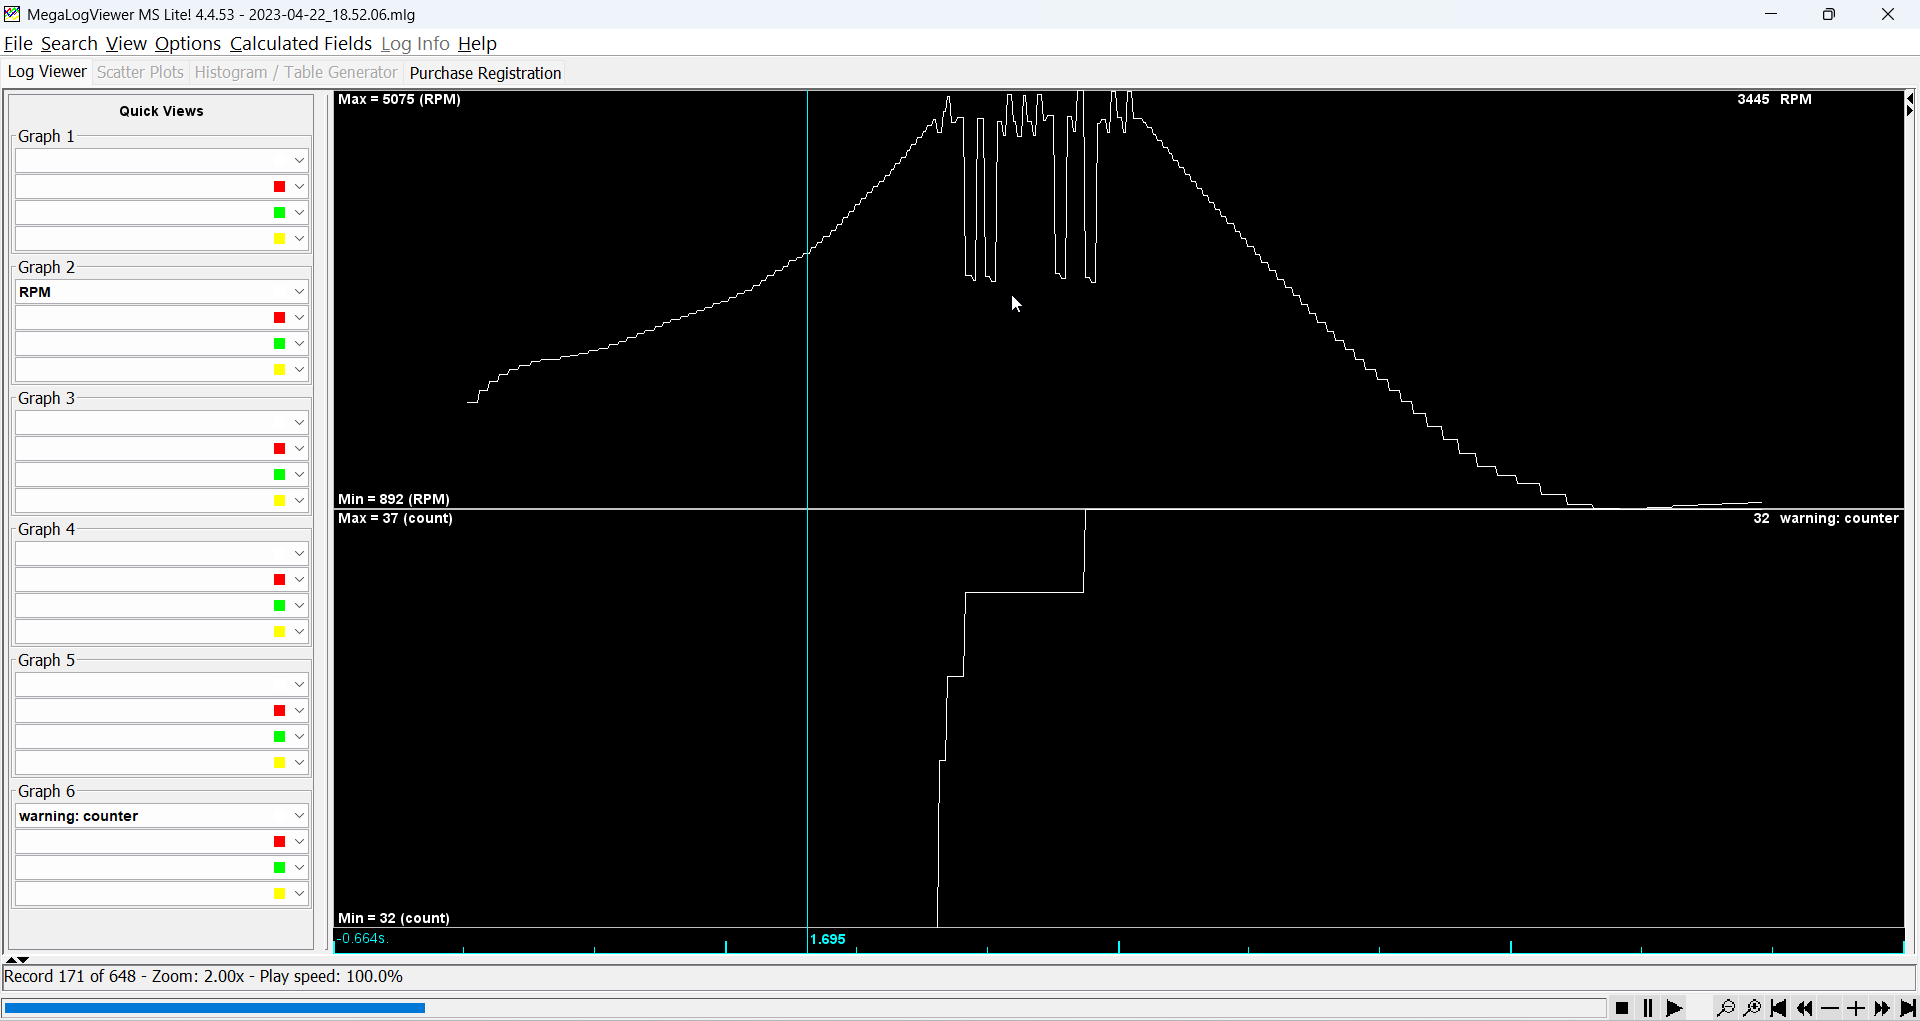Open the Purchase Registration tab
Image resolution: width=1920 pixels, height=1021 pixels.
tap(486, 73)
